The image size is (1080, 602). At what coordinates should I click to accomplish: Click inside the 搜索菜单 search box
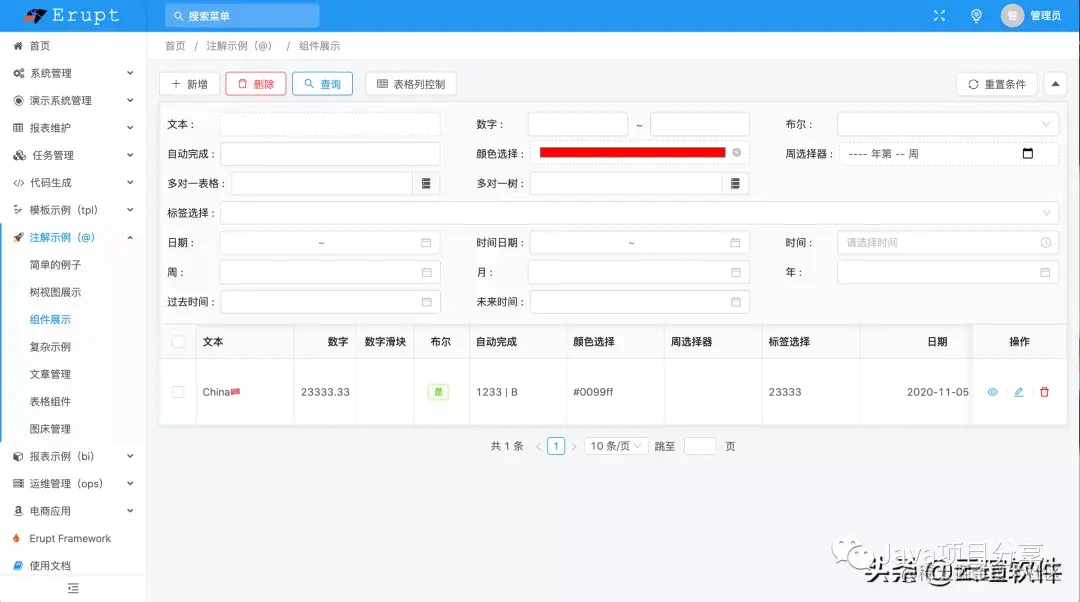pyautogui.click(x=240, y=15)
